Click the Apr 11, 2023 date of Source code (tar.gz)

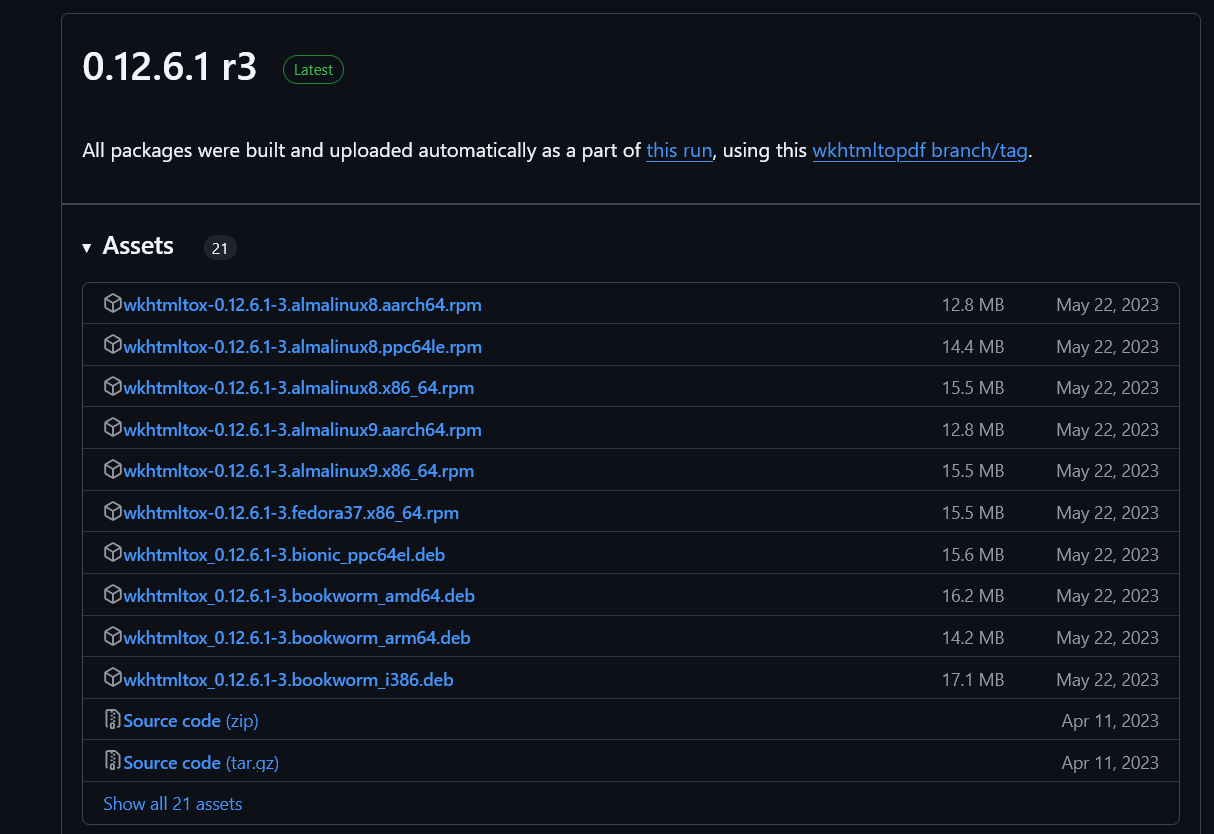pos(1111,763)
